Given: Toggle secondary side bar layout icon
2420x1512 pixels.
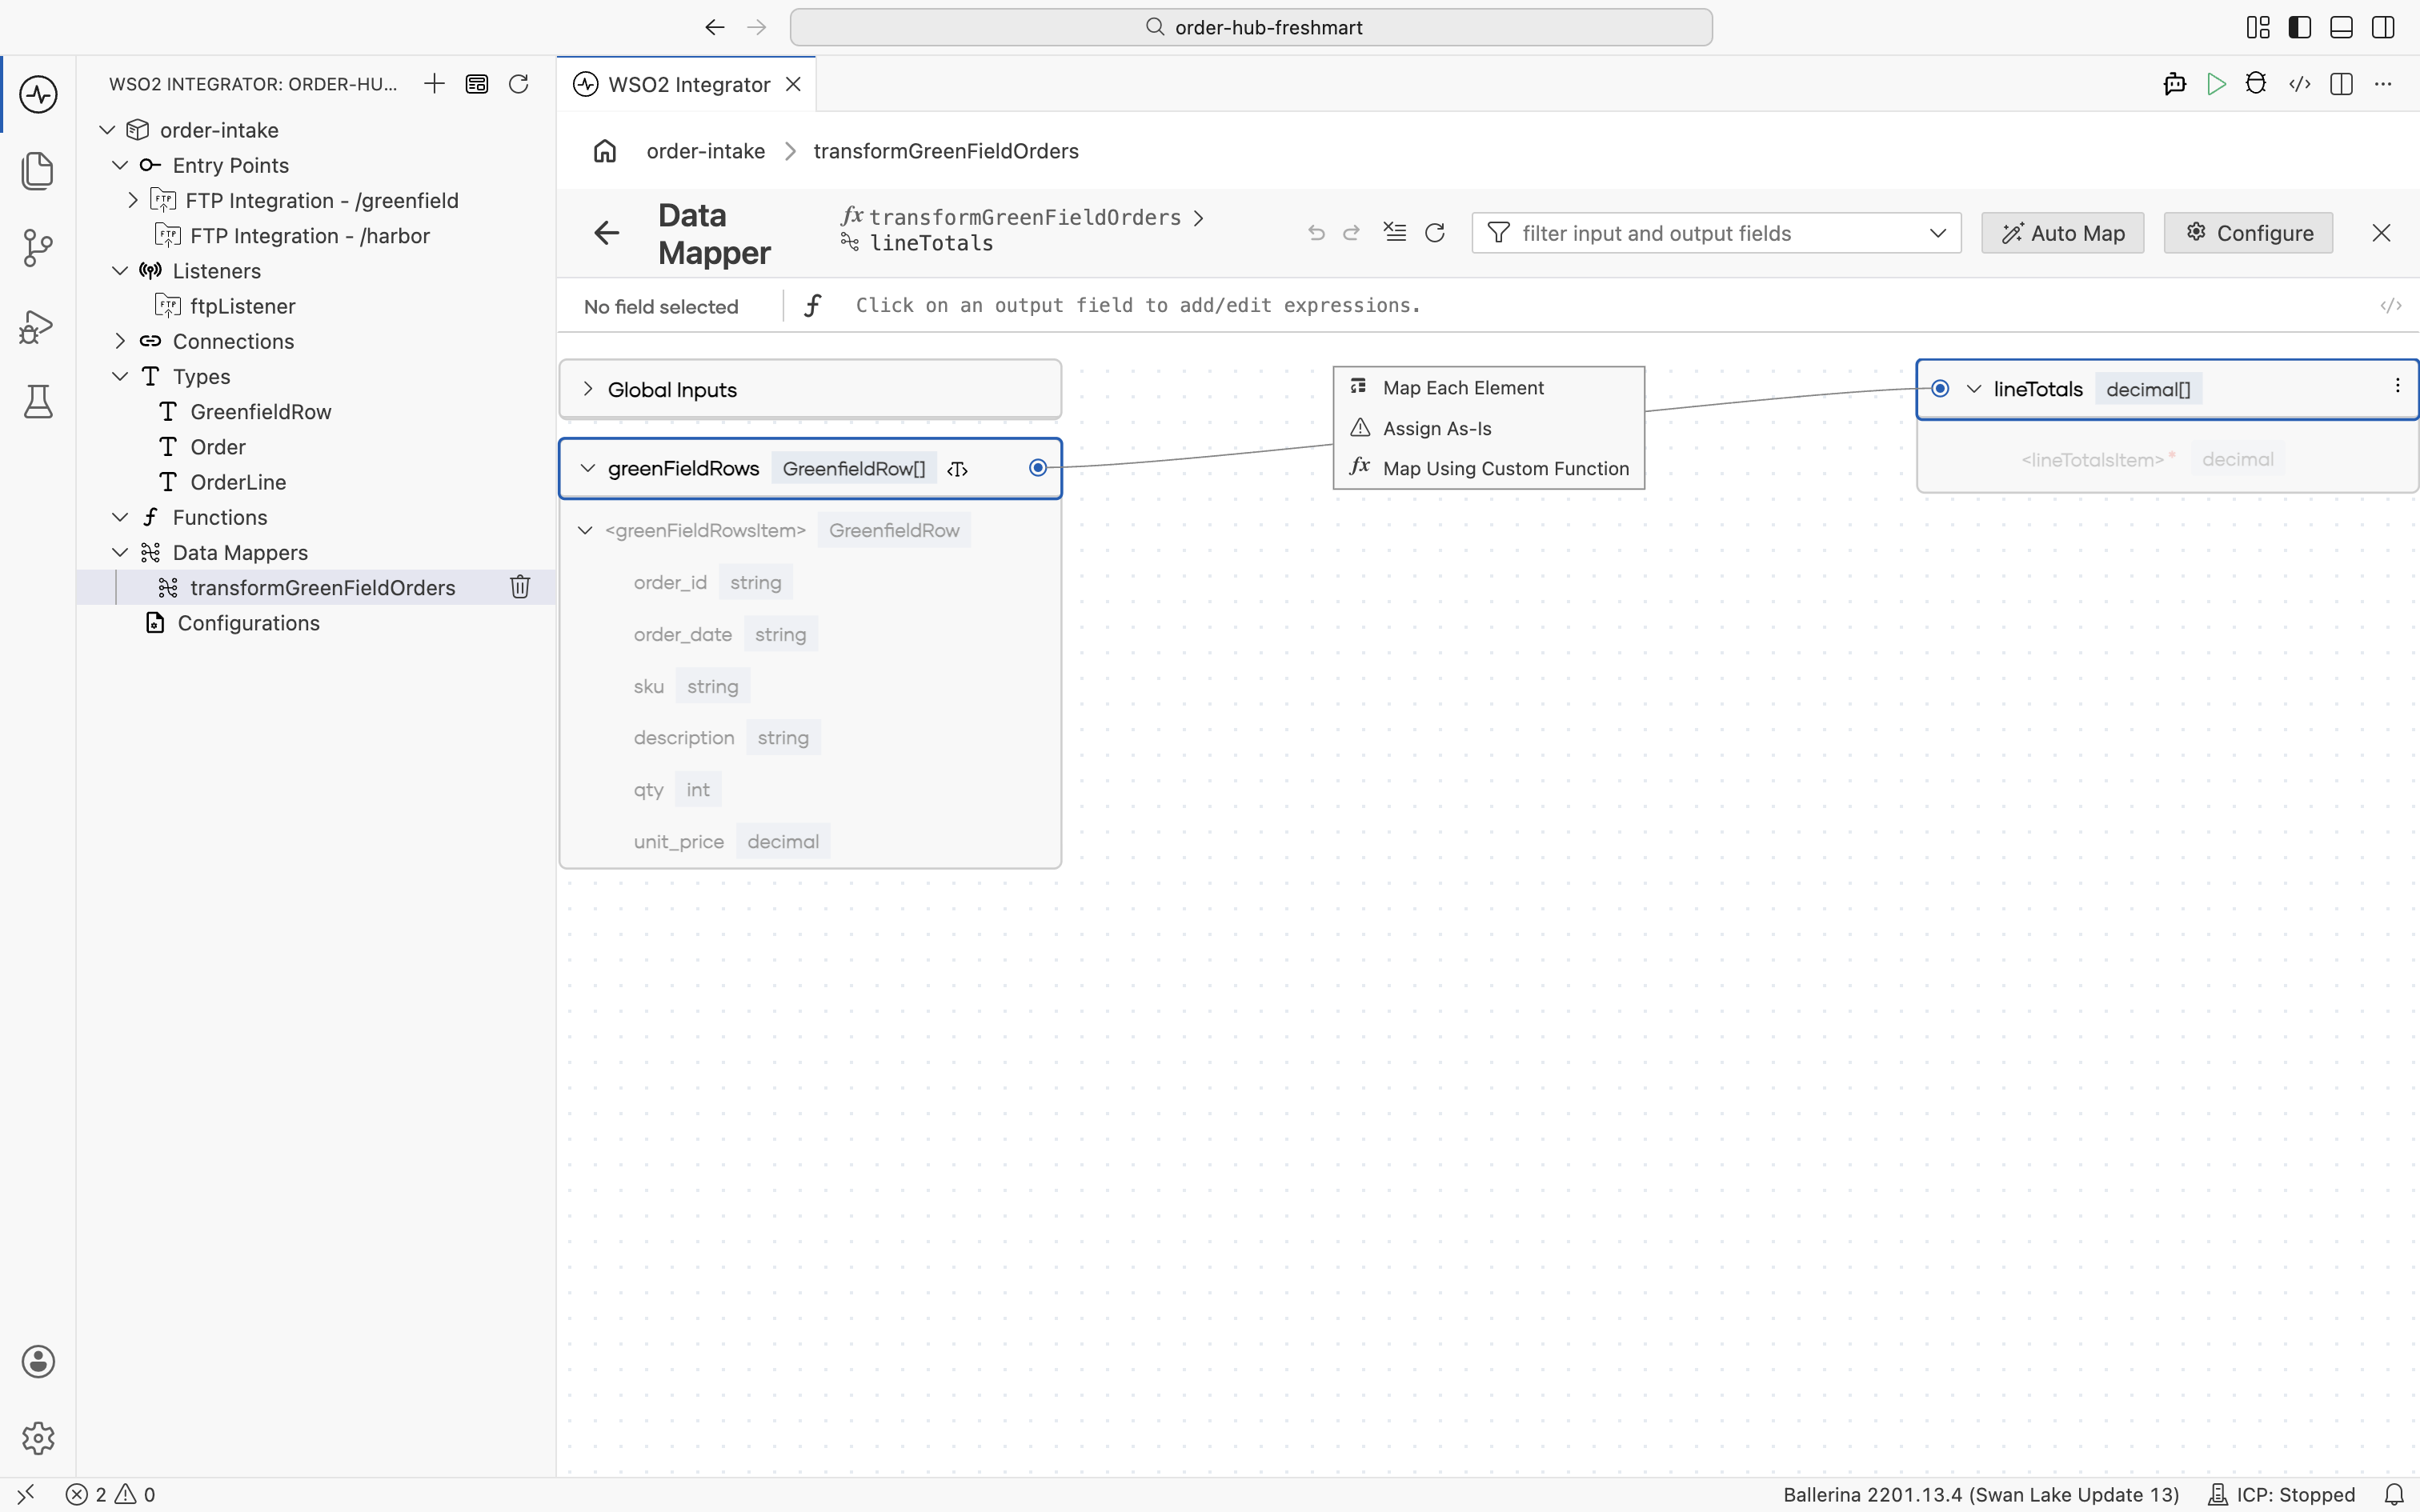Looking at the screenshot, I should [2383, 27].
